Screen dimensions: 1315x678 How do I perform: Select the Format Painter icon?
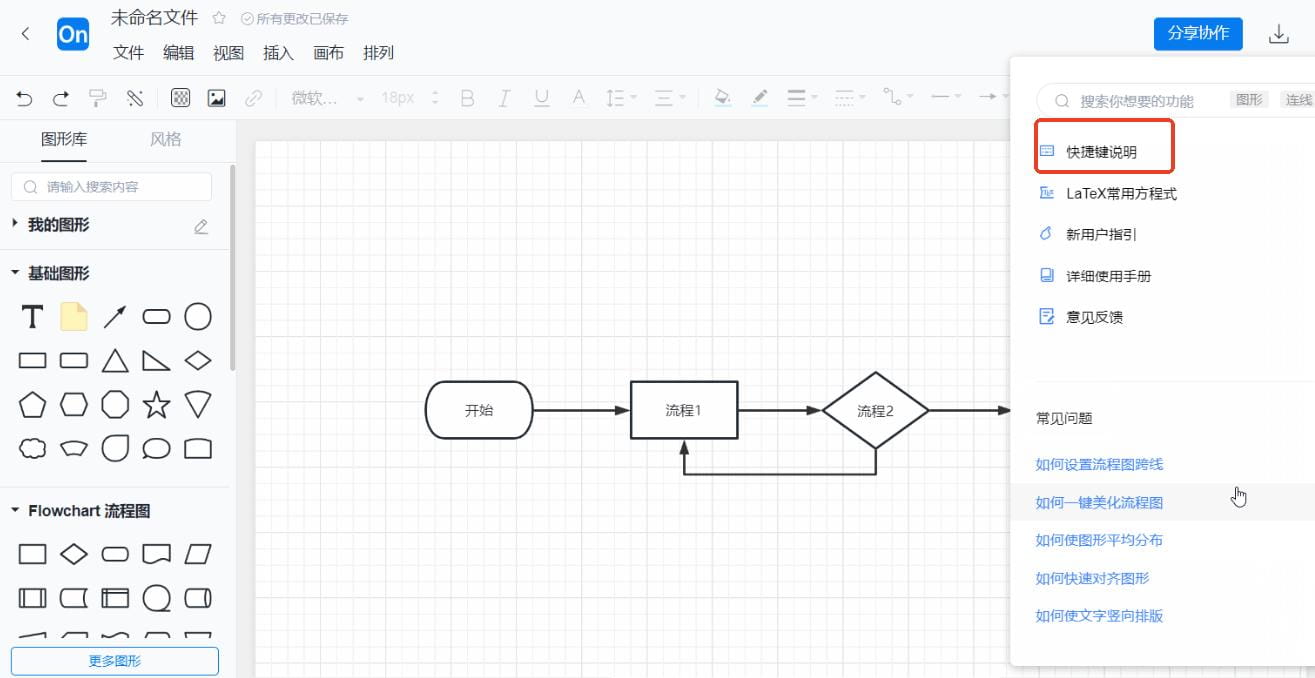pyautogui.click(x=97, y=98)
